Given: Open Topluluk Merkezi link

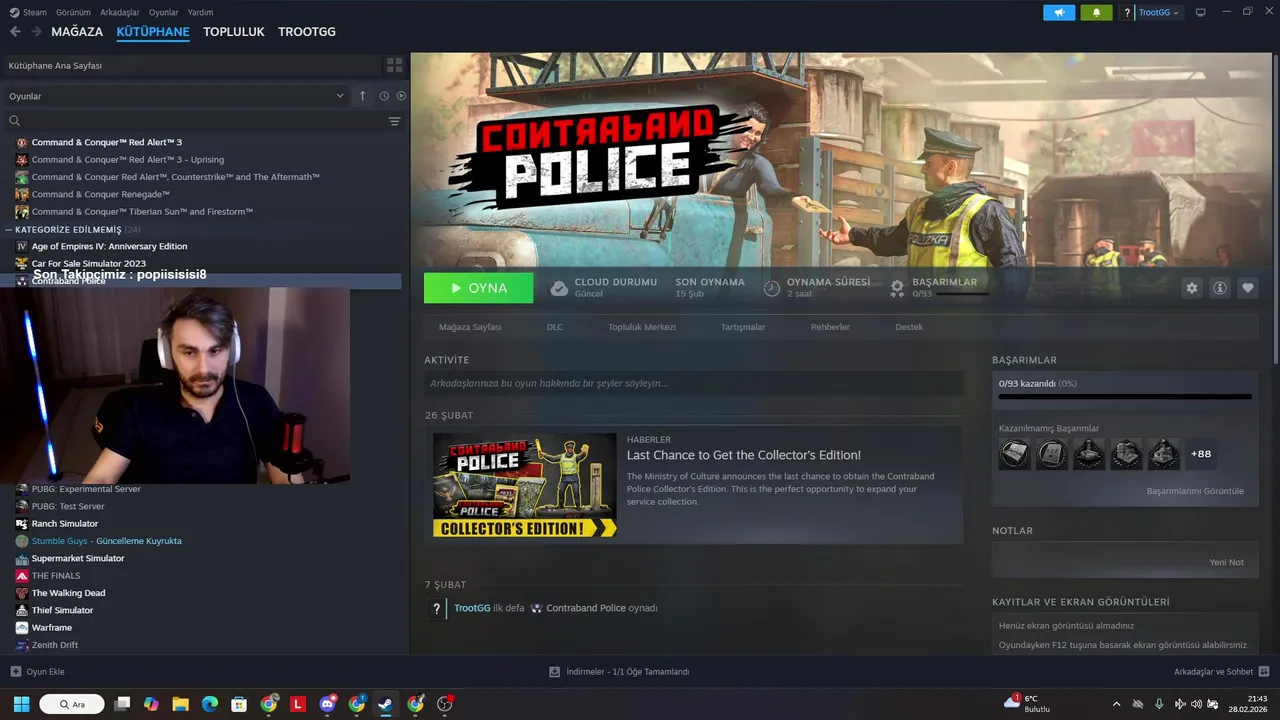Looking at the screenshot, I should 642,327.
